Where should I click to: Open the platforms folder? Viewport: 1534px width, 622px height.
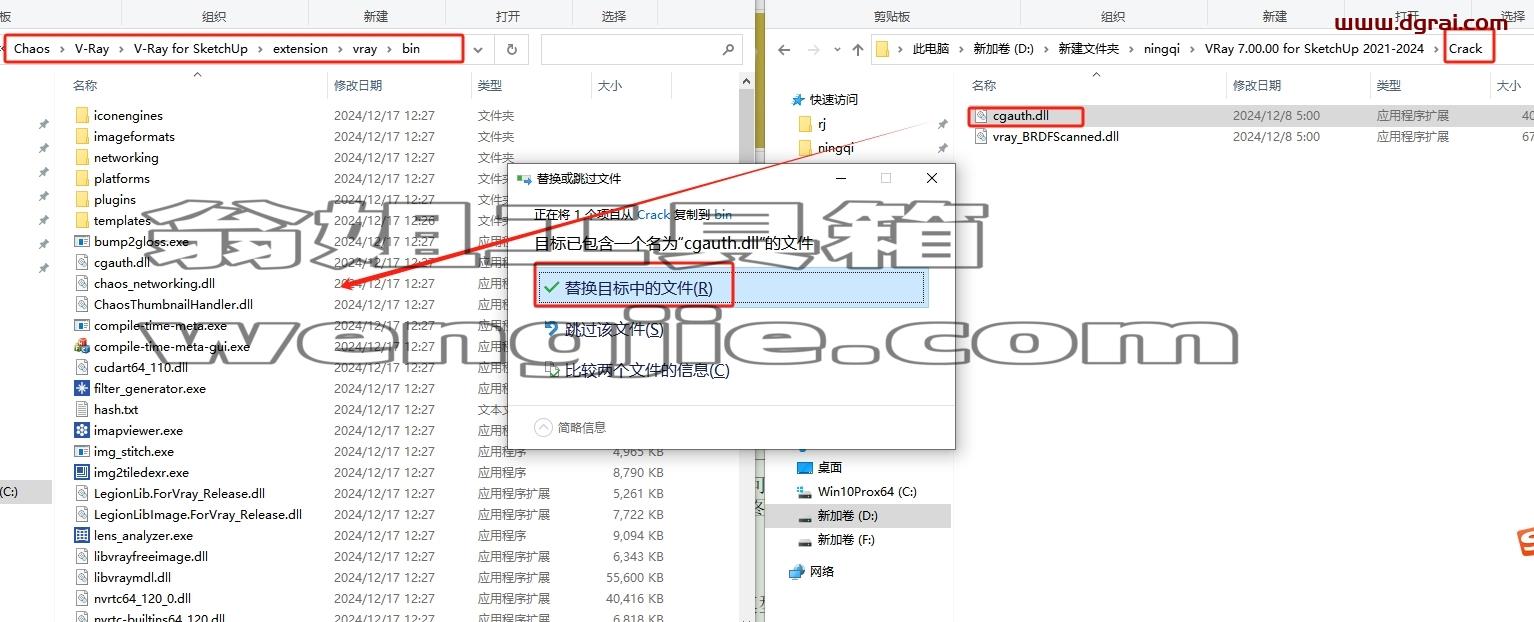[121, 178]
